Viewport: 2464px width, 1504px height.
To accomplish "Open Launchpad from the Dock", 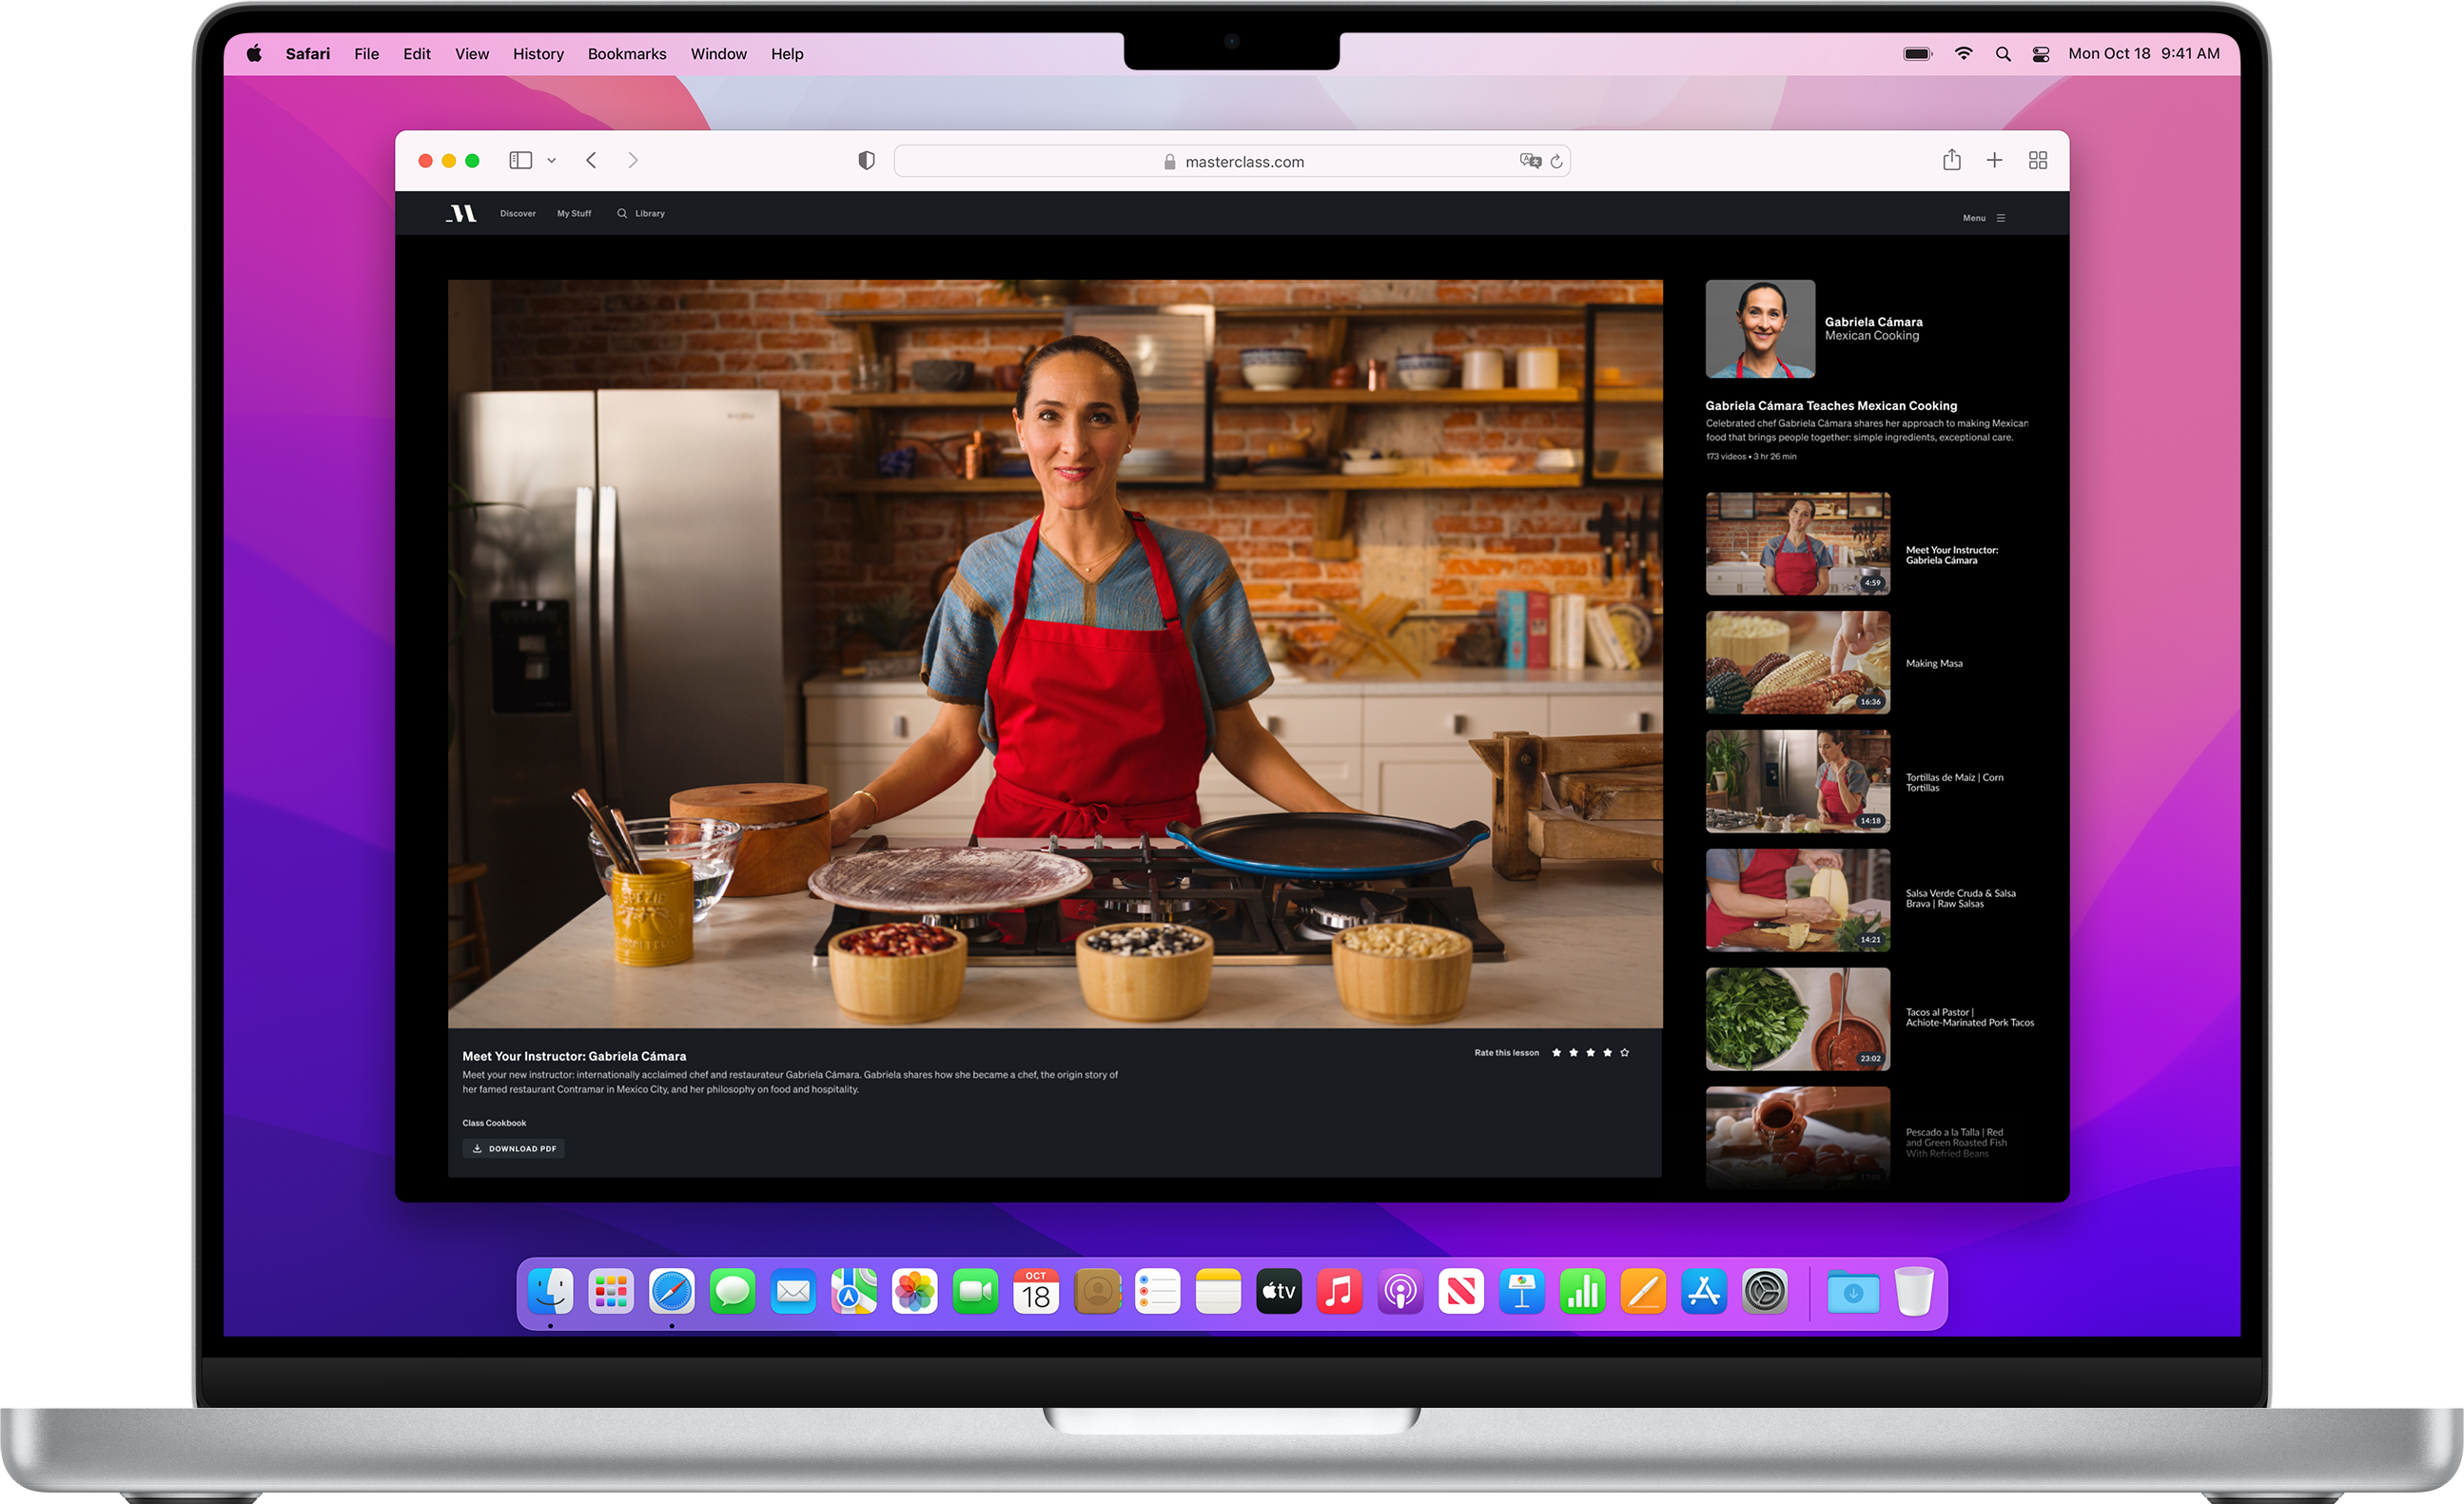I will 611,1292.
